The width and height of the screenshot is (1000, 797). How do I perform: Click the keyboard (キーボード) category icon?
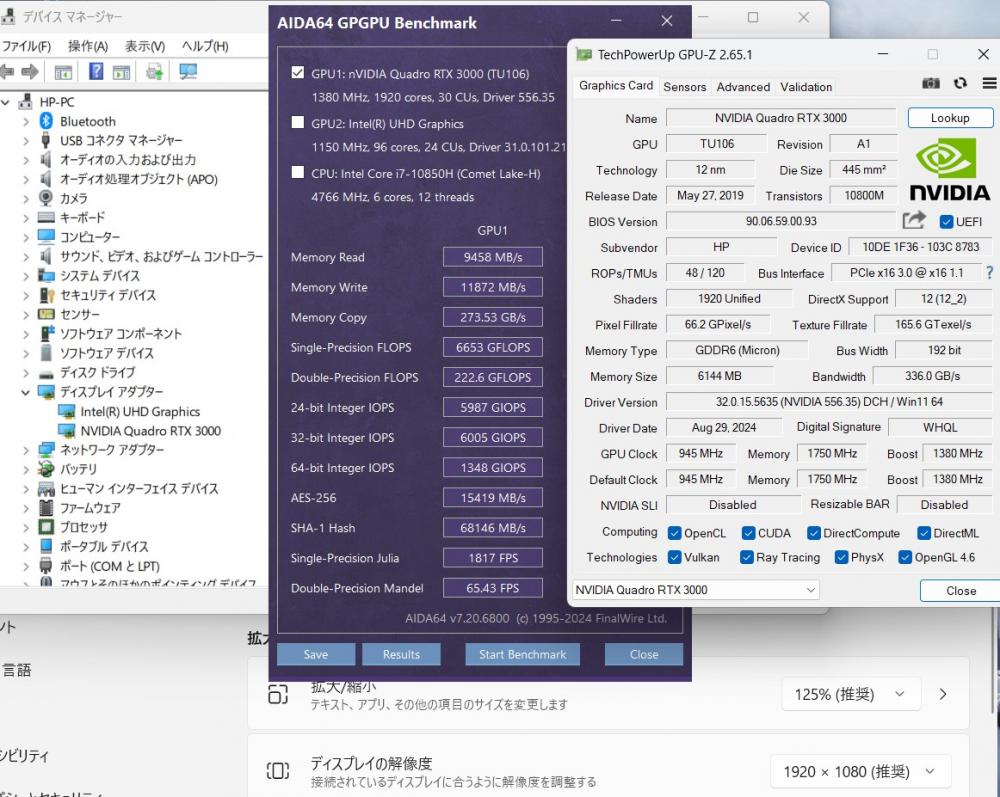coord(46,217)
